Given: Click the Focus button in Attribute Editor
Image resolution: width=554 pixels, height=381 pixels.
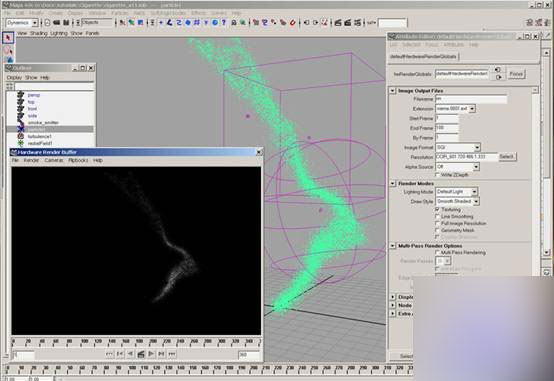Looking at the screenshot, I should pyautogui.click(x=516, y=74).
